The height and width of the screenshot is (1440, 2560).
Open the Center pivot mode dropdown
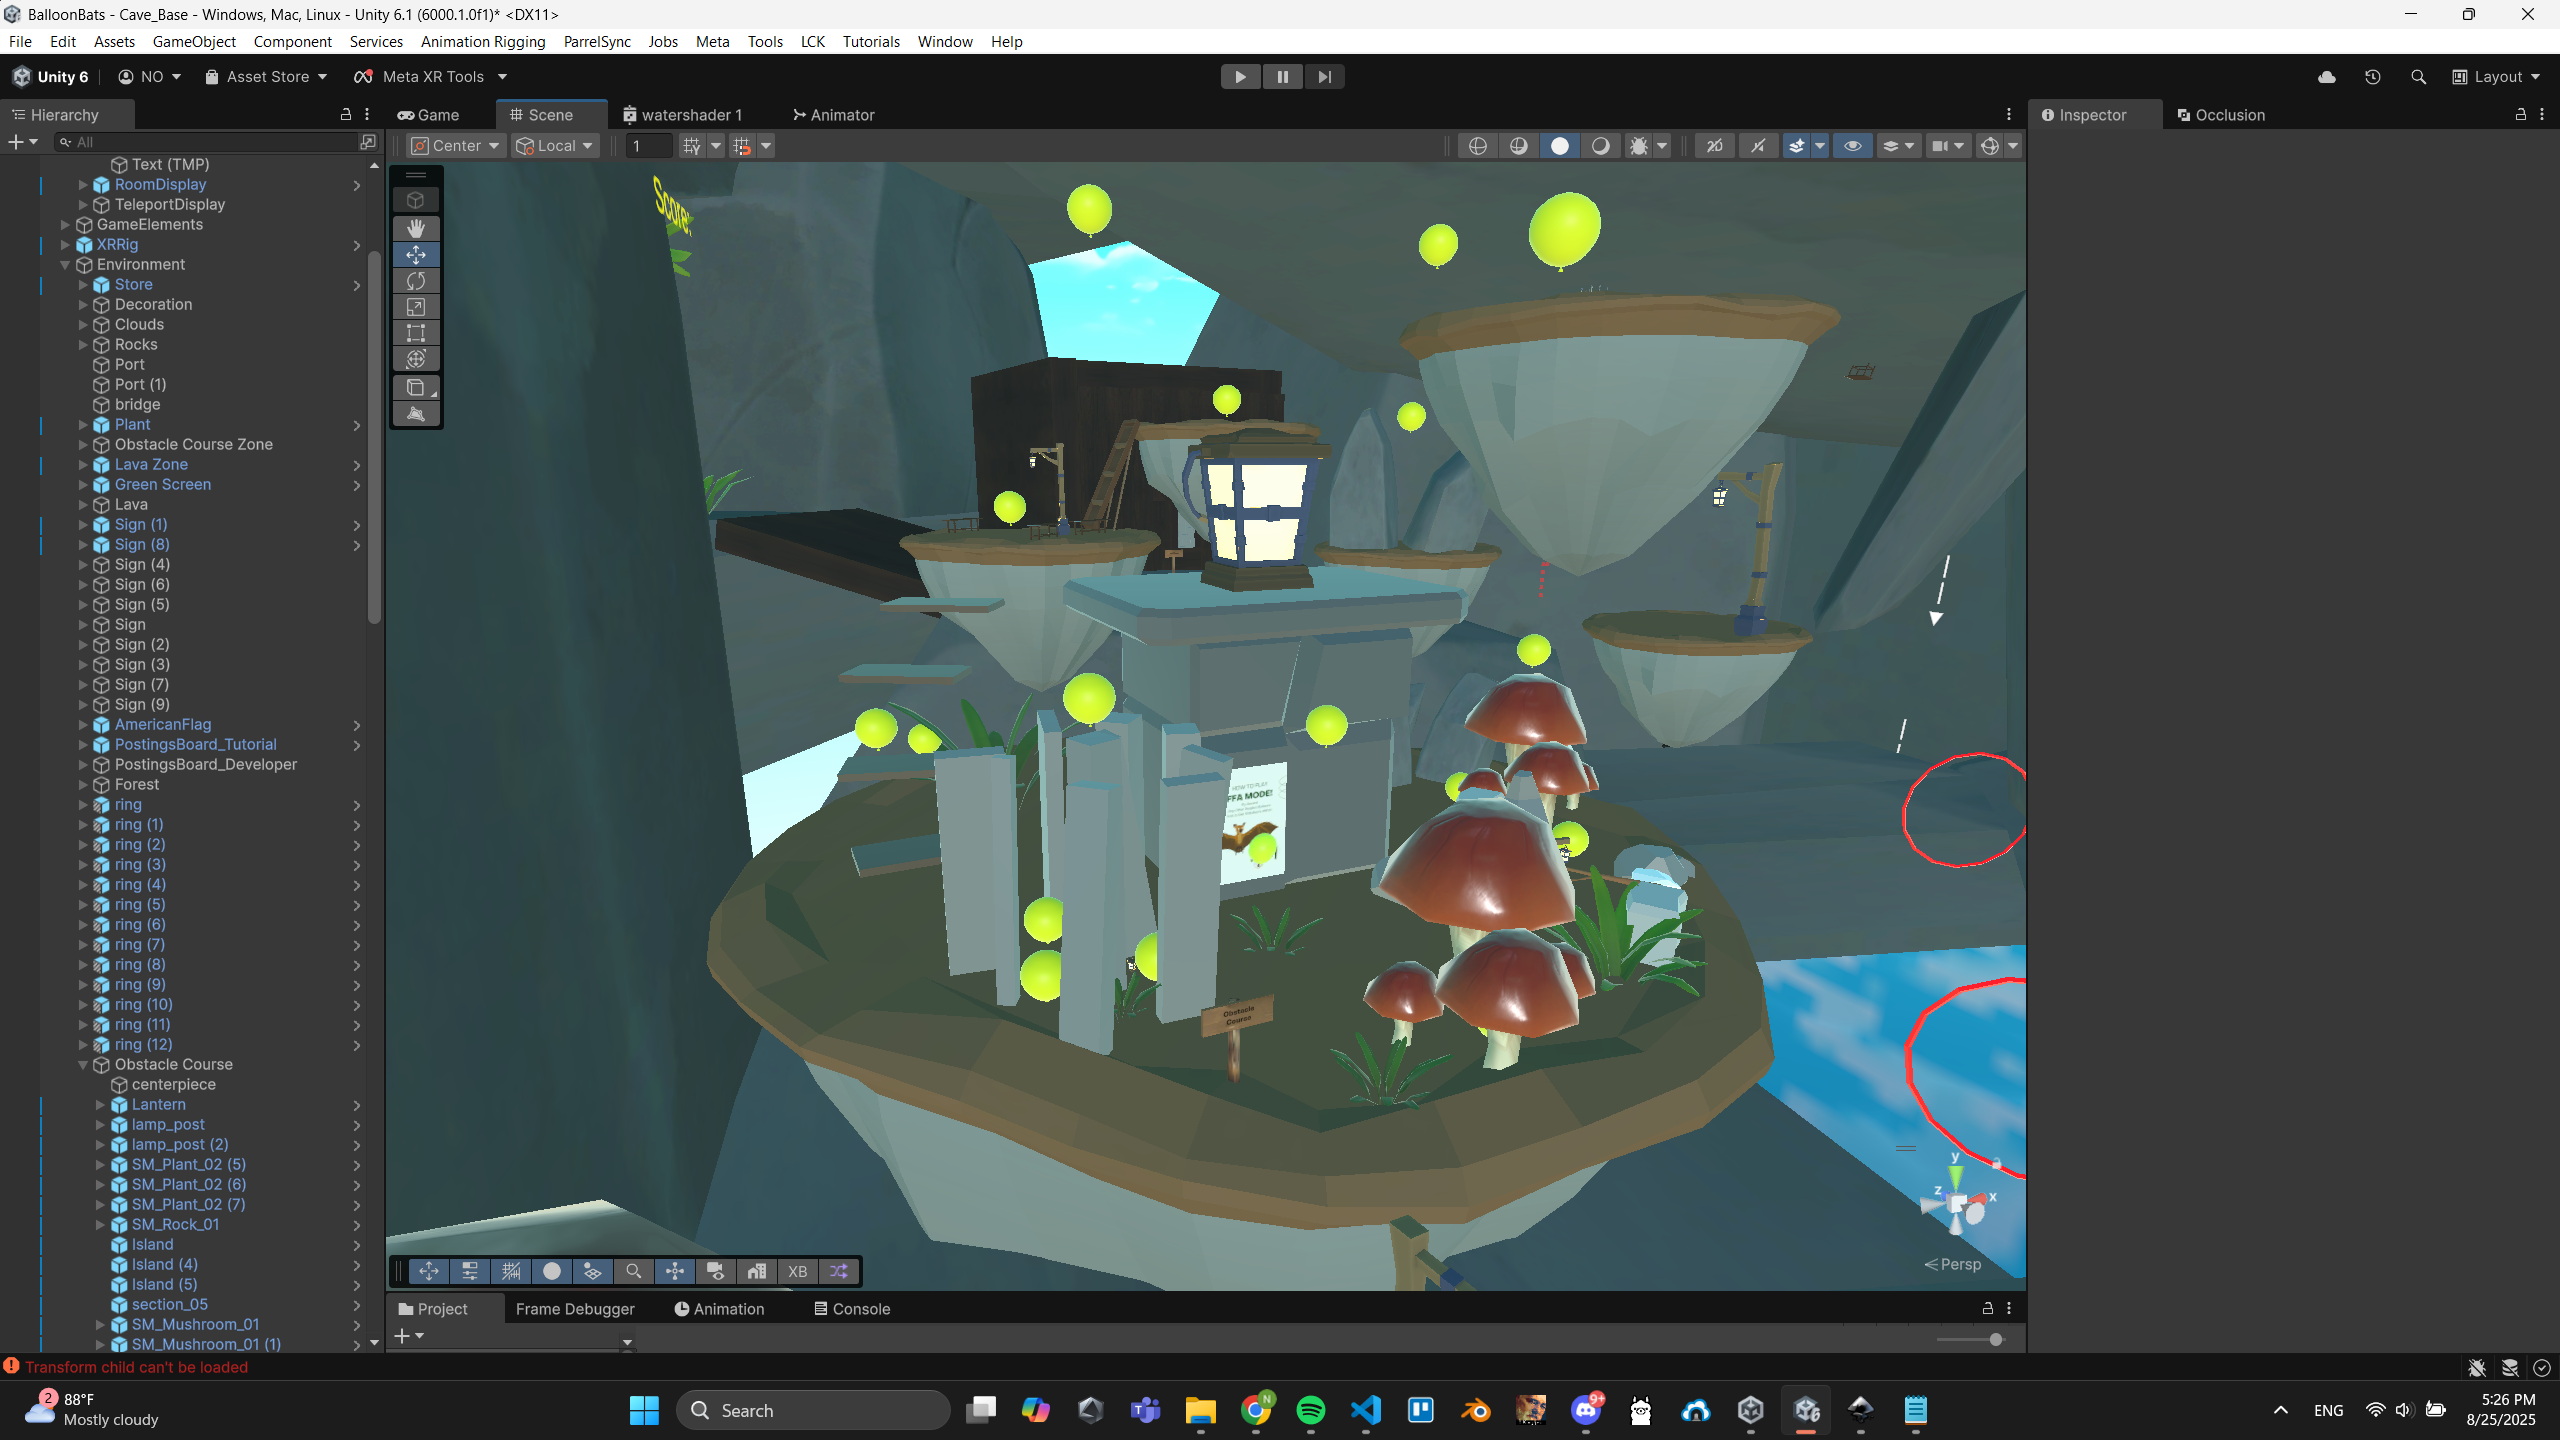click(x=455, y=146)
